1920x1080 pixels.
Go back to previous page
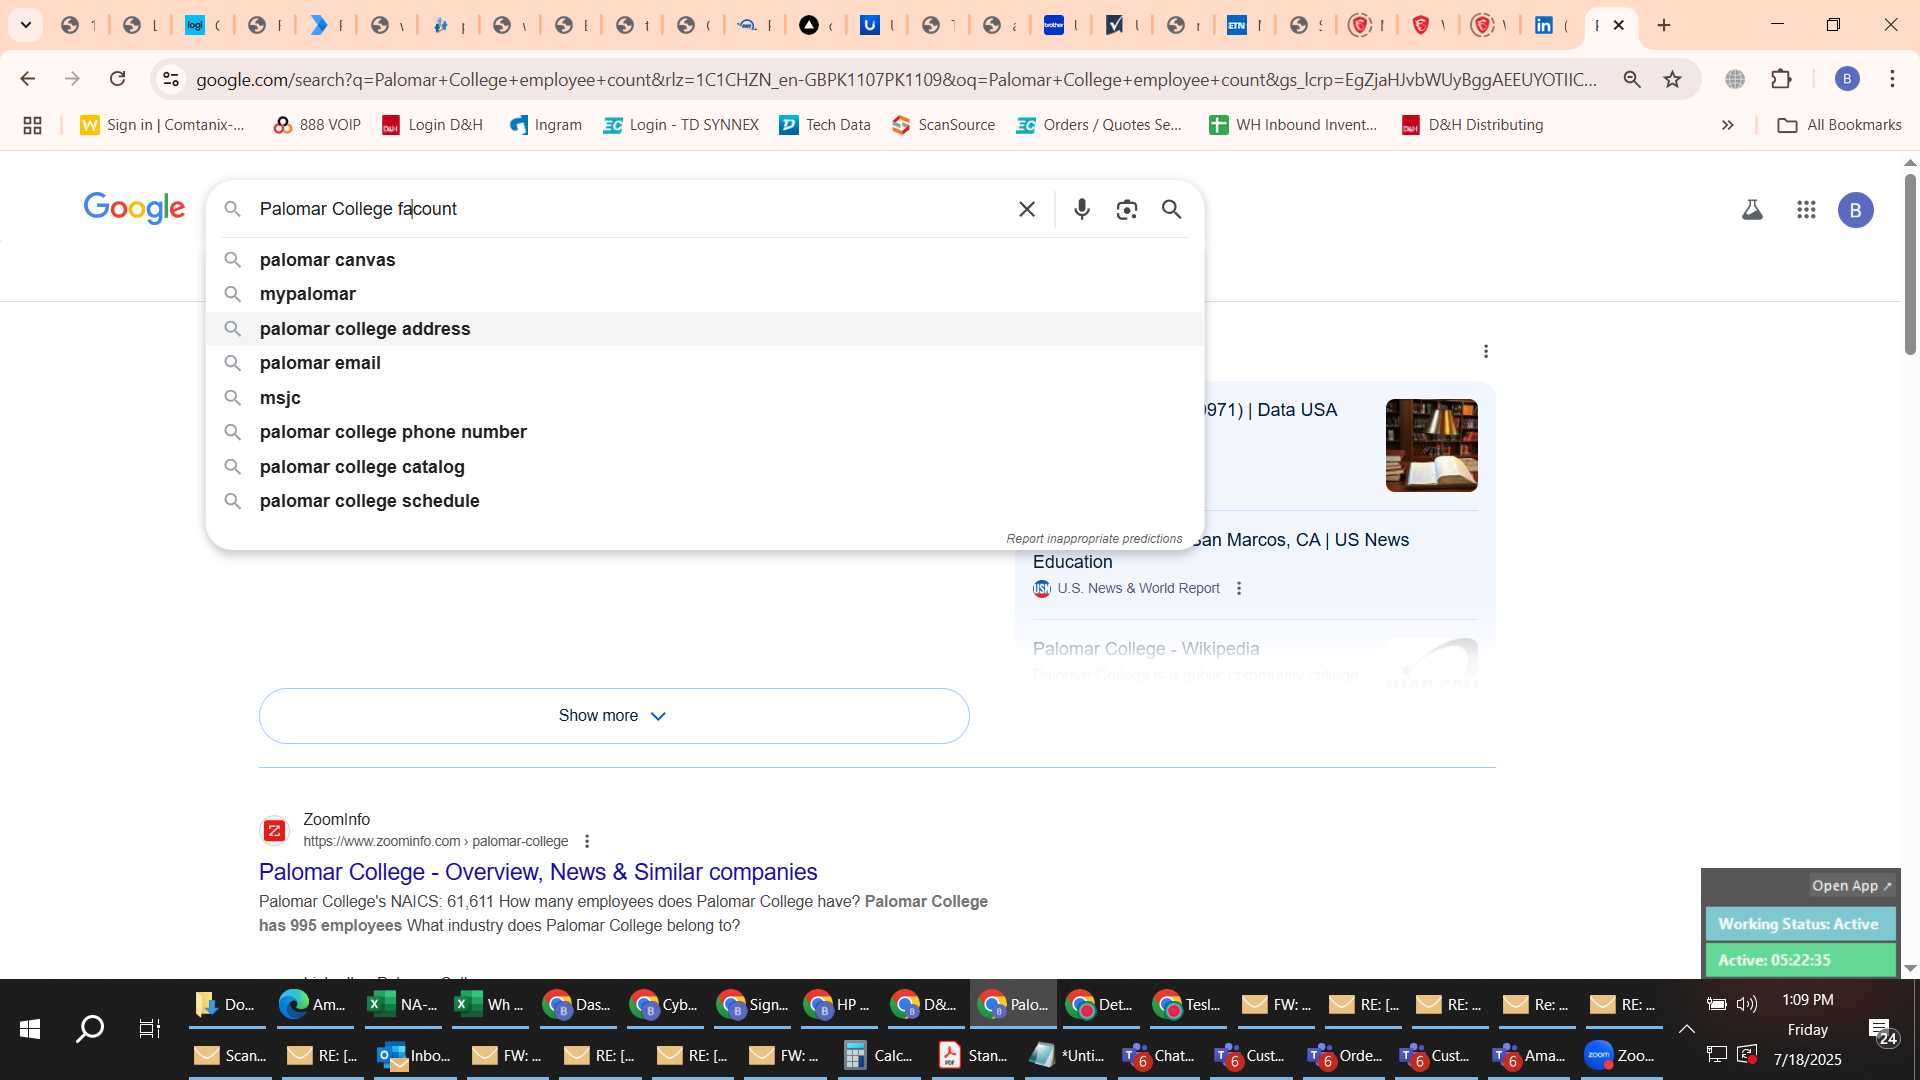[28, 79]
